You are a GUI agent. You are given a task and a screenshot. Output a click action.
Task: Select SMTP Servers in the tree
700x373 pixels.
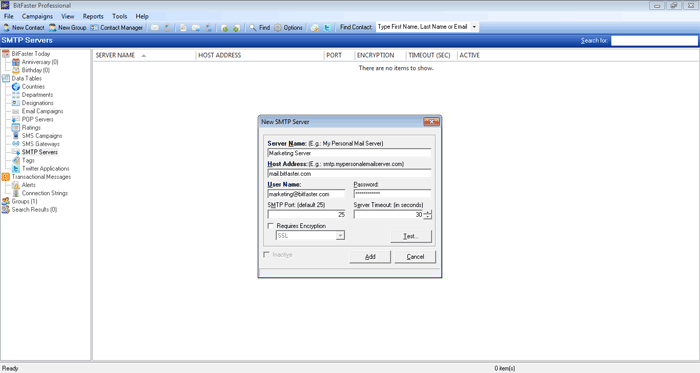pyautogui.click(x=40, y=152)
